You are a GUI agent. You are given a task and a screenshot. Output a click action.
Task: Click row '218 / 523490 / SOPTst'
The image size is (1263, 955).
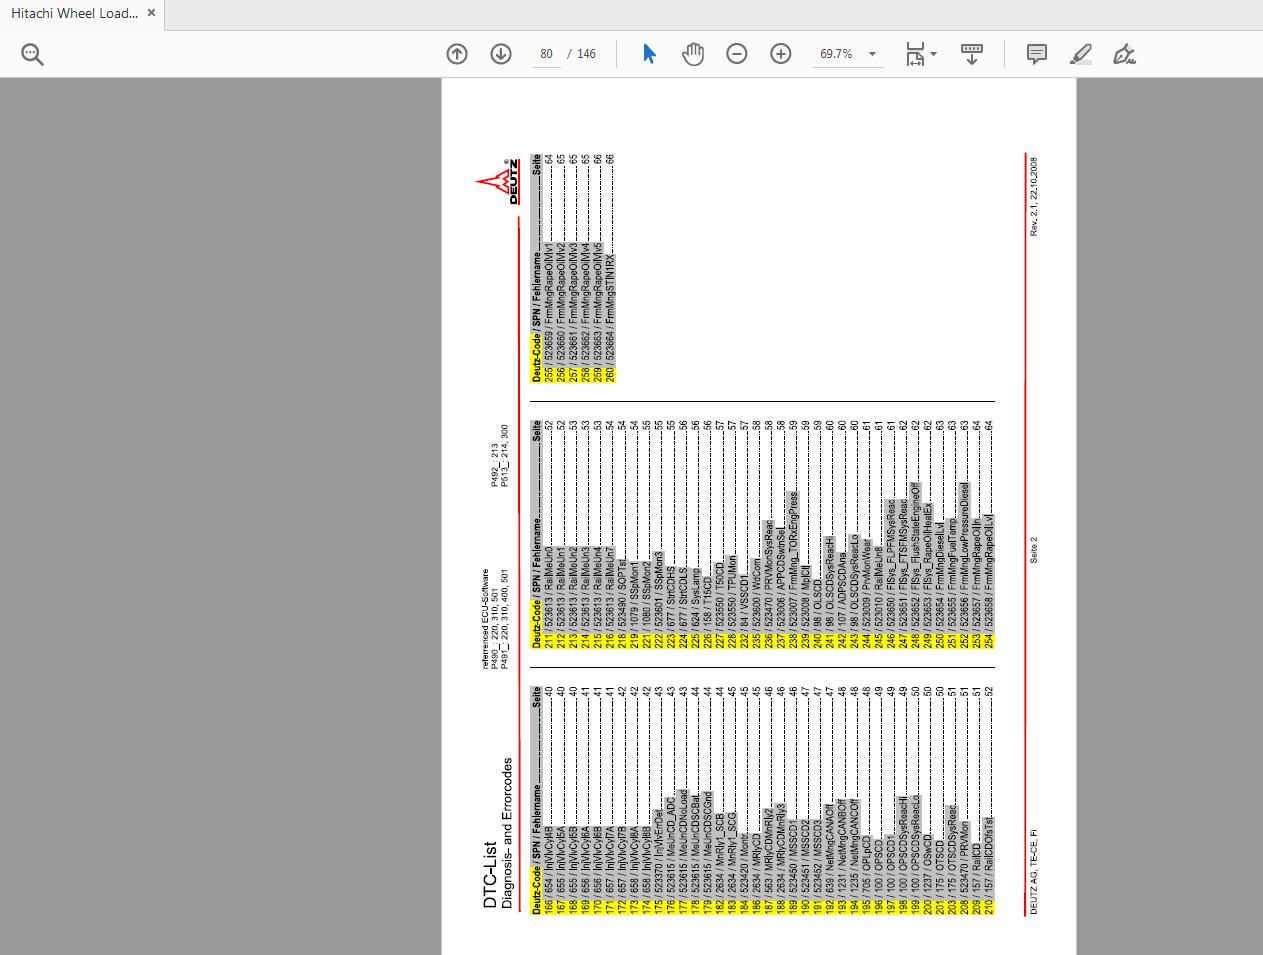(x=621, y=534)
